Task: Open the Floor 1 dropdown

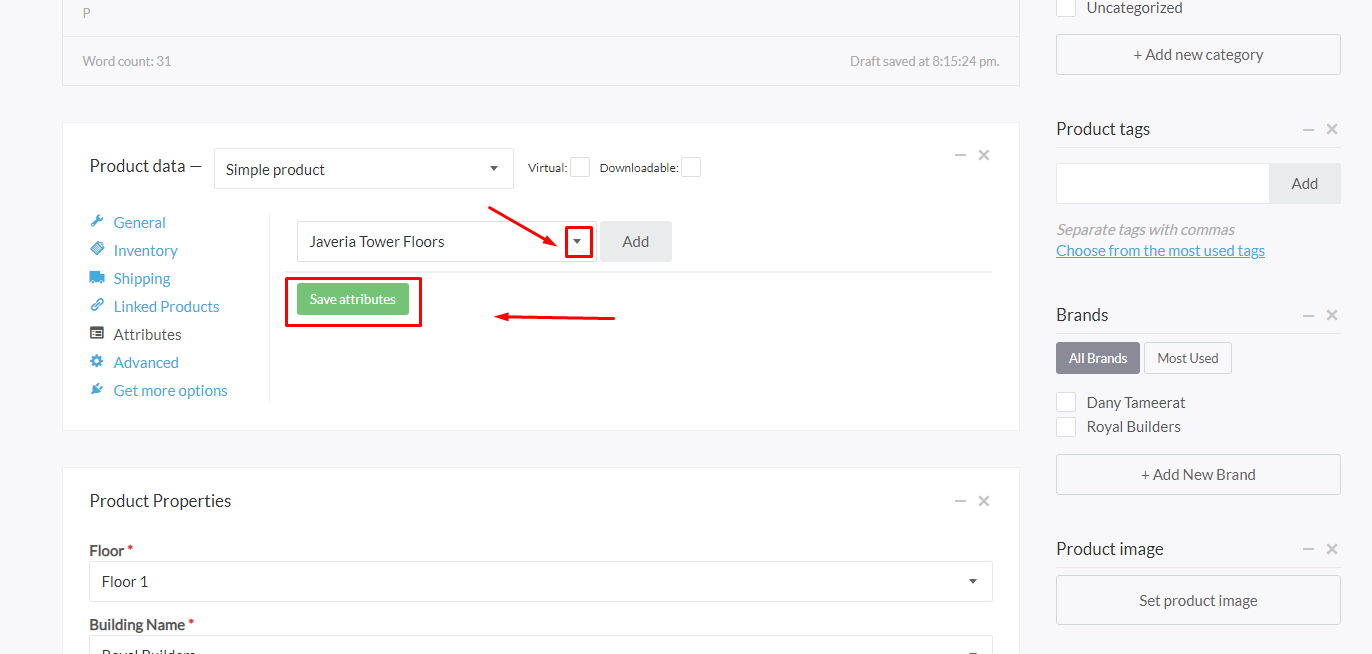Action: pos(540,582)
